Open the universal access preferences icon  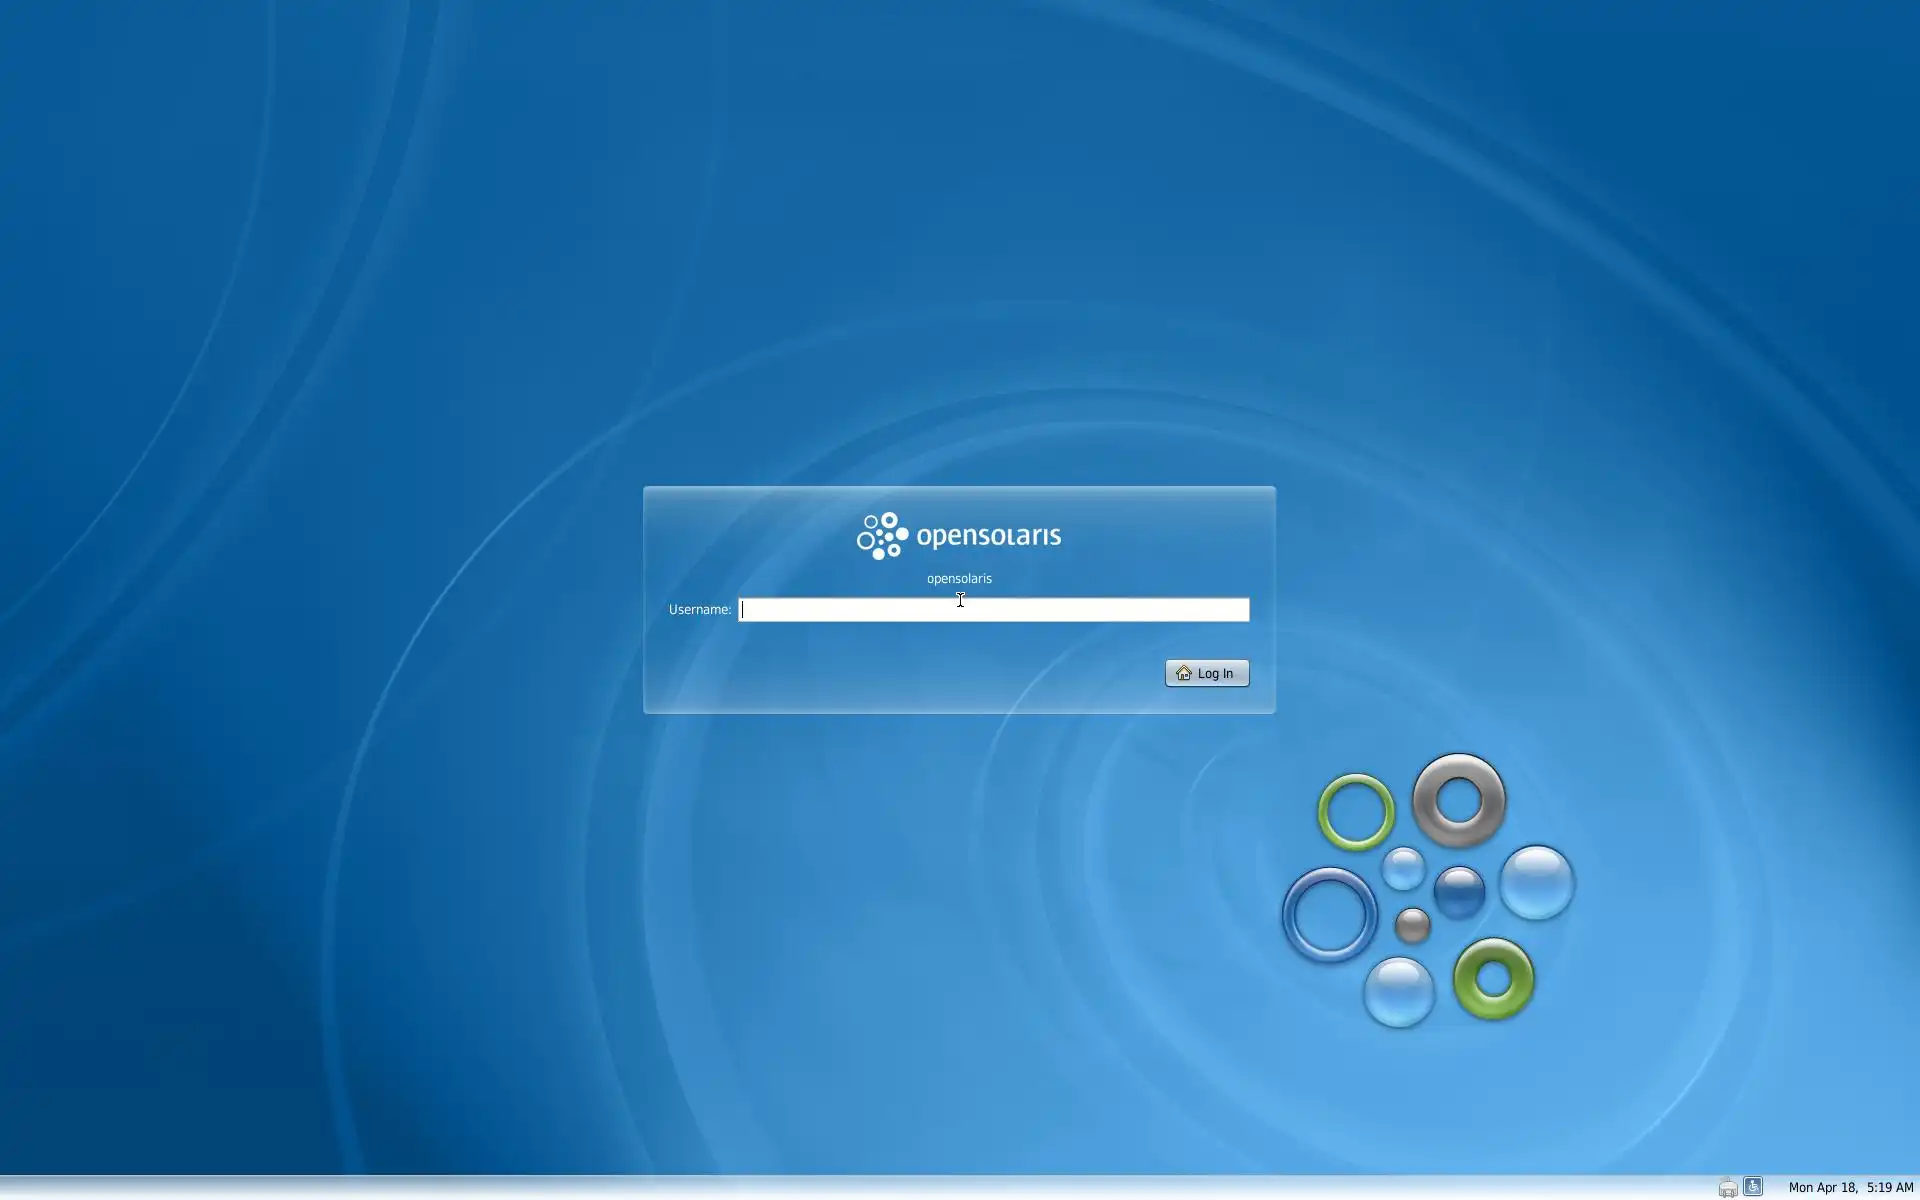pyautogui.click(x=1752, y=1186)
